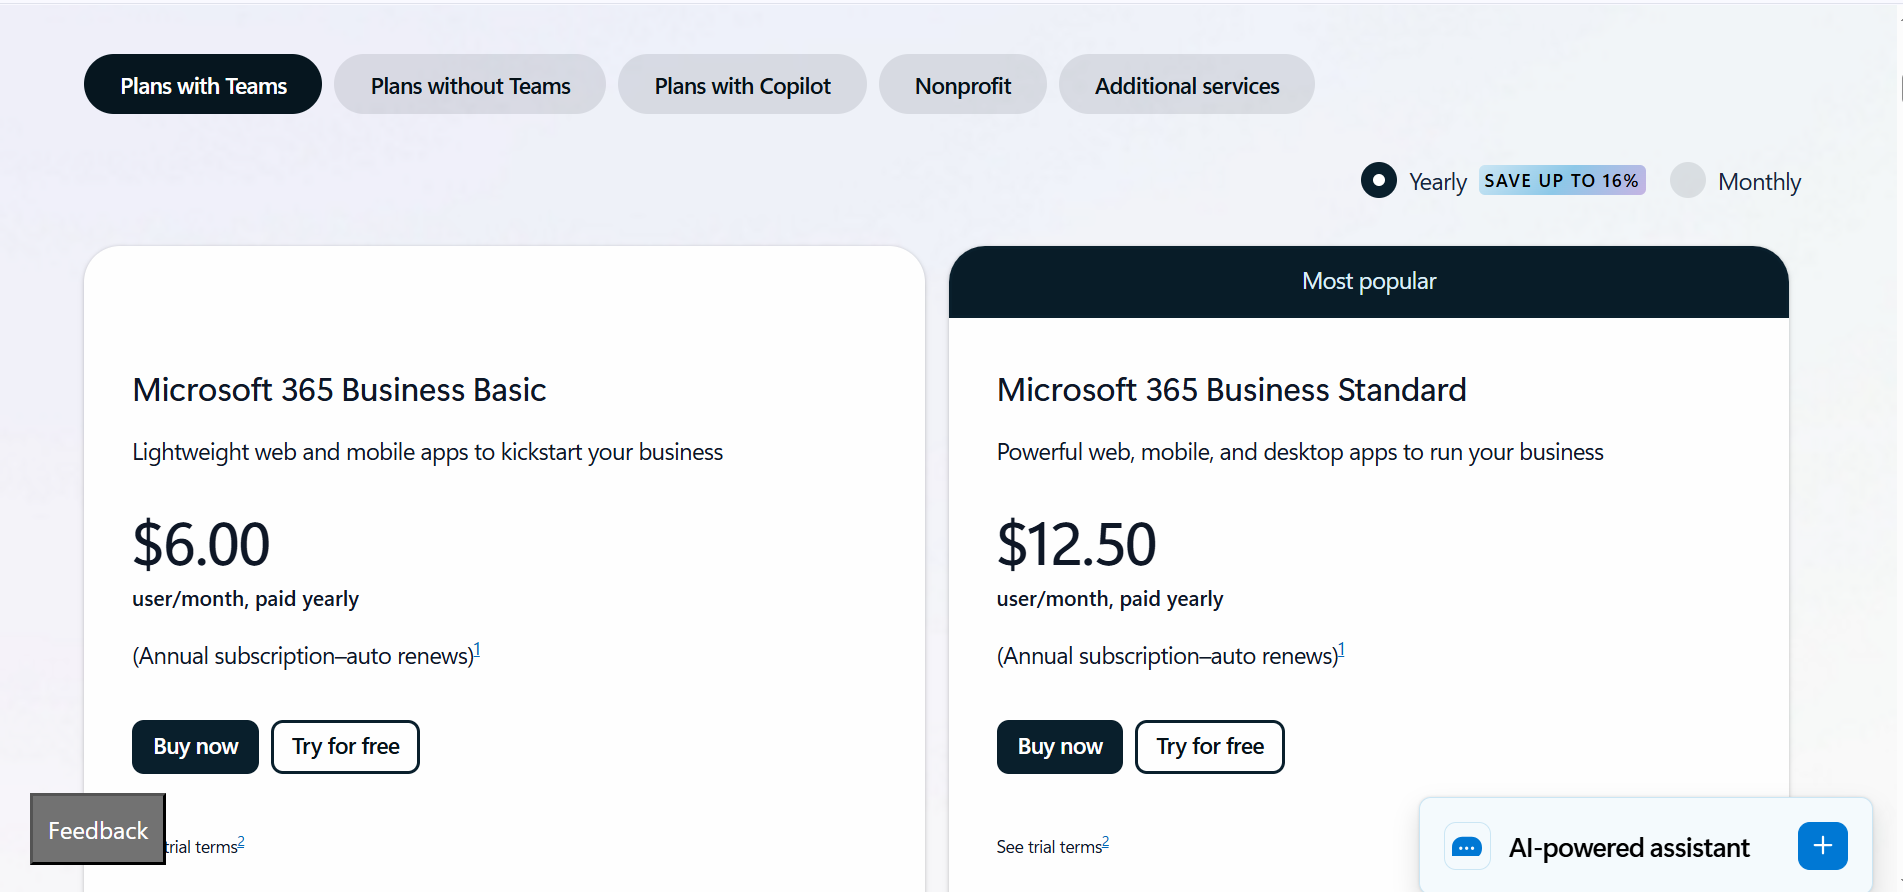Select the Monthly billing radio button
Image resolution: width=1903 pixels, height=892 pixels.
coord(1688,180)
